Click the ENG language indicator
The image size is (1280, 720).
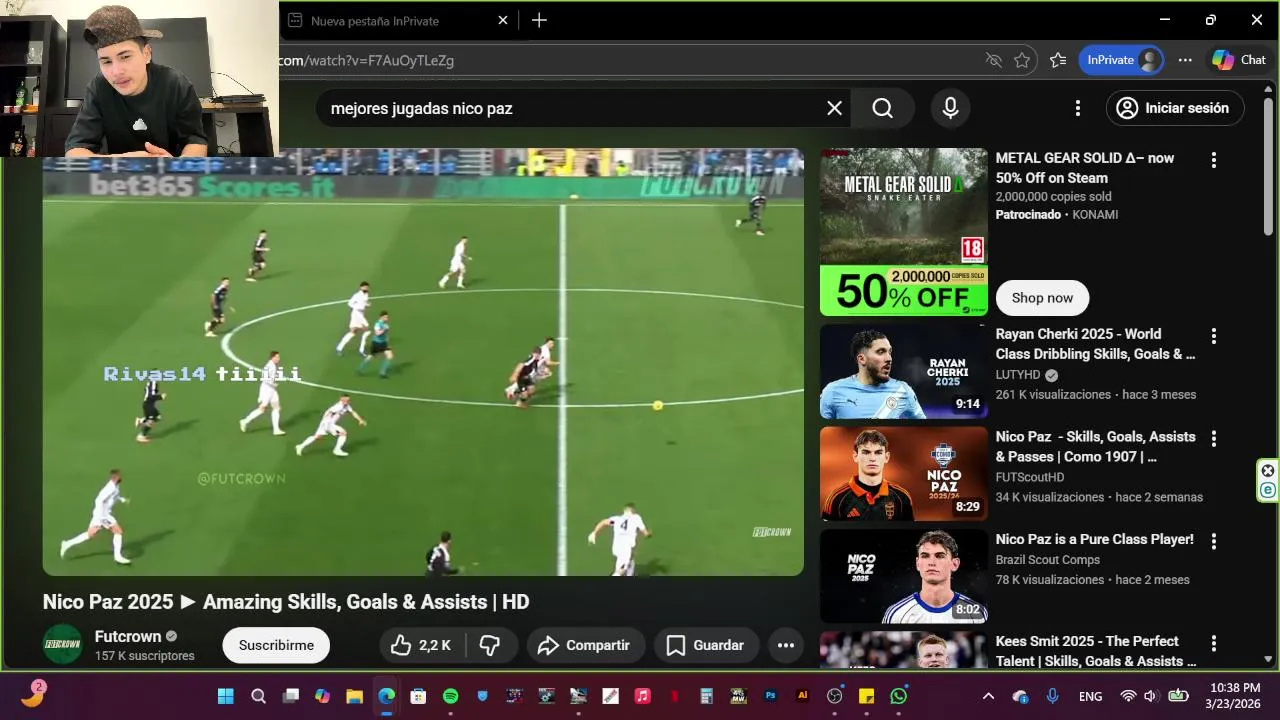(x=1091, y=696)
